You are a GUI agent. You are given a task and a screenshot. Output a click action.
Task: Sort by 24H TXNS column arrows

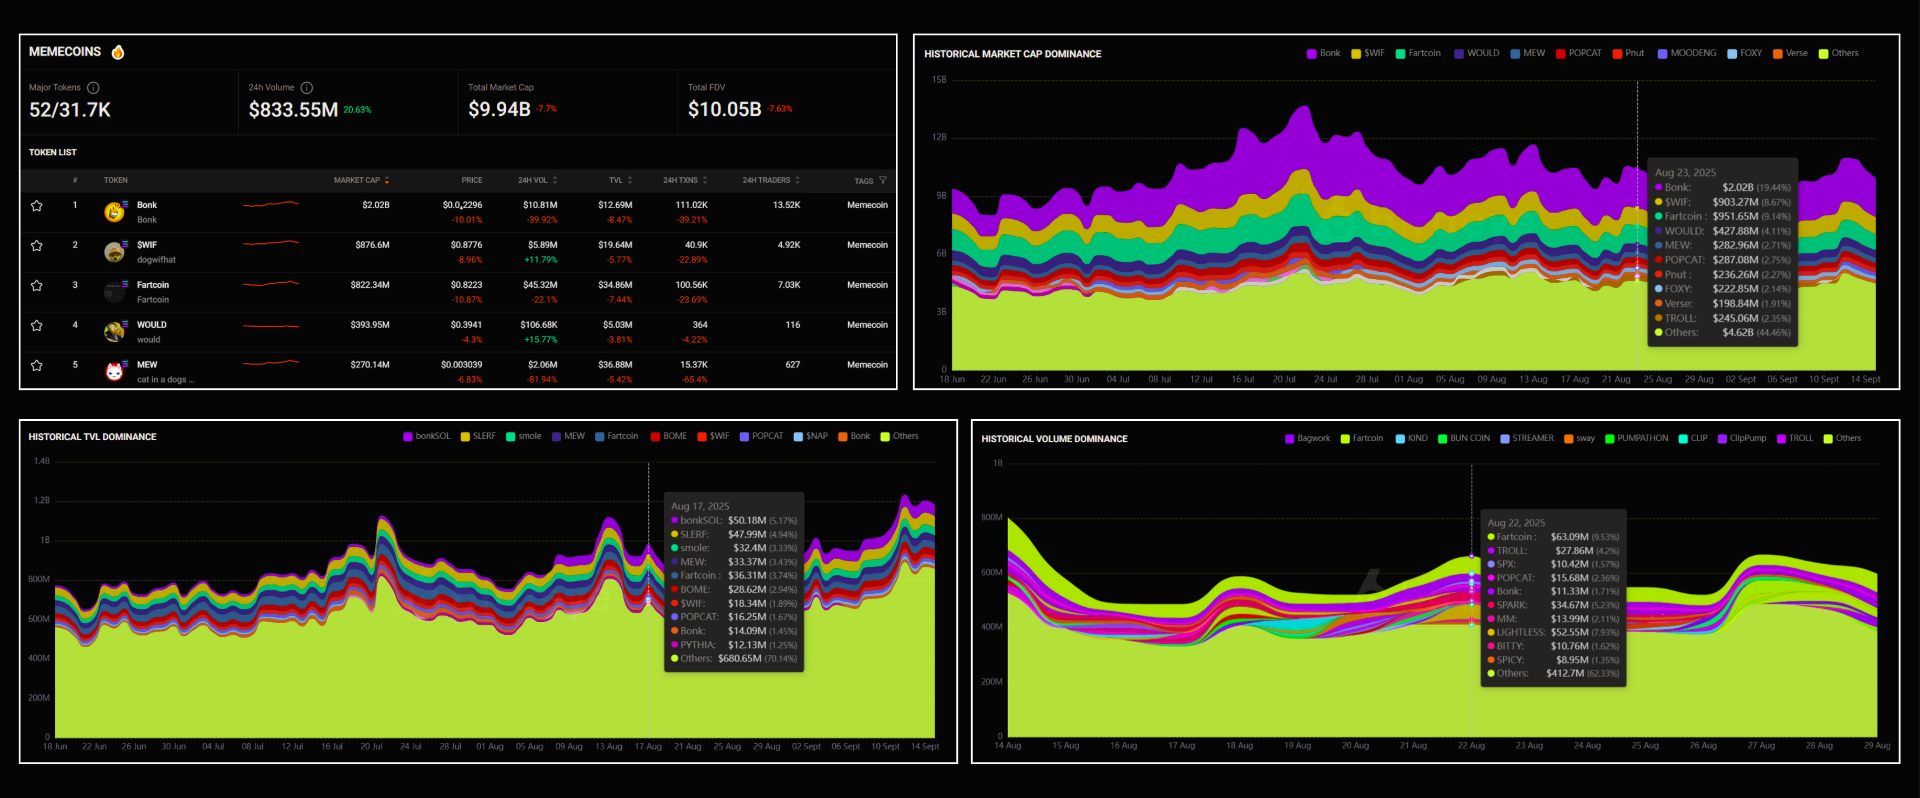(705, 181)
